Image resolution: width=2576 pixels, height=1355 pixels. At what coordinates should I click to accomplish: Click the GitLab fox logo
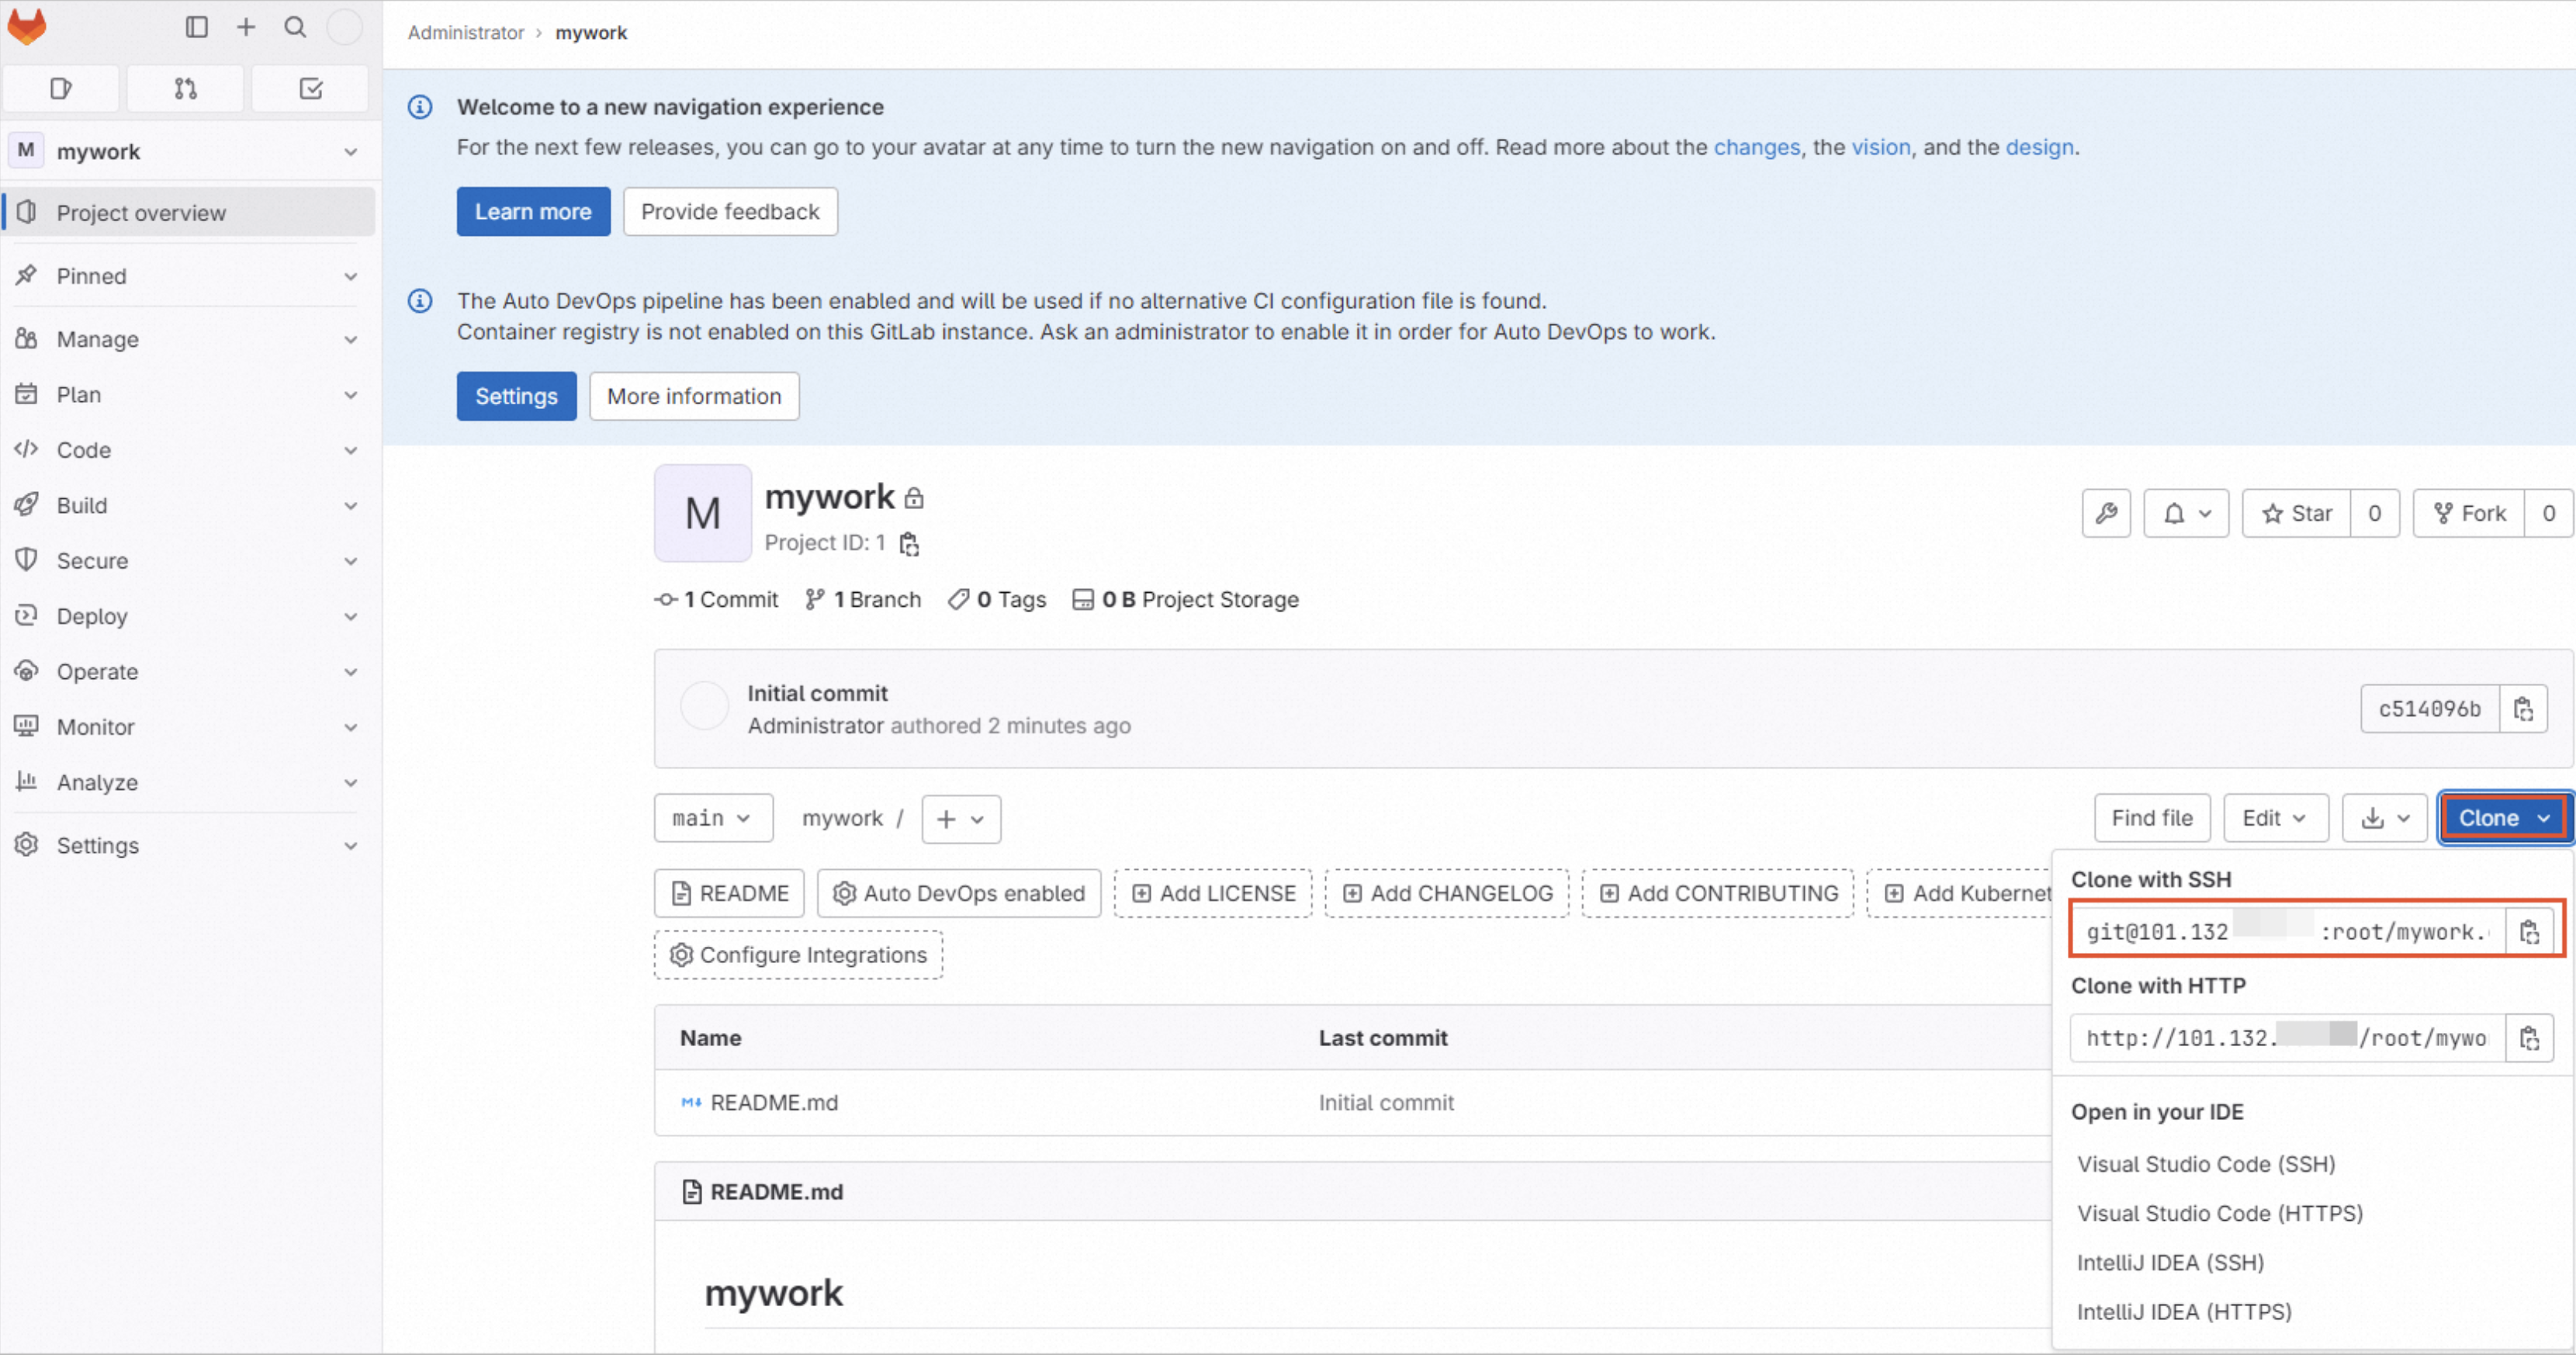point(27,27)
